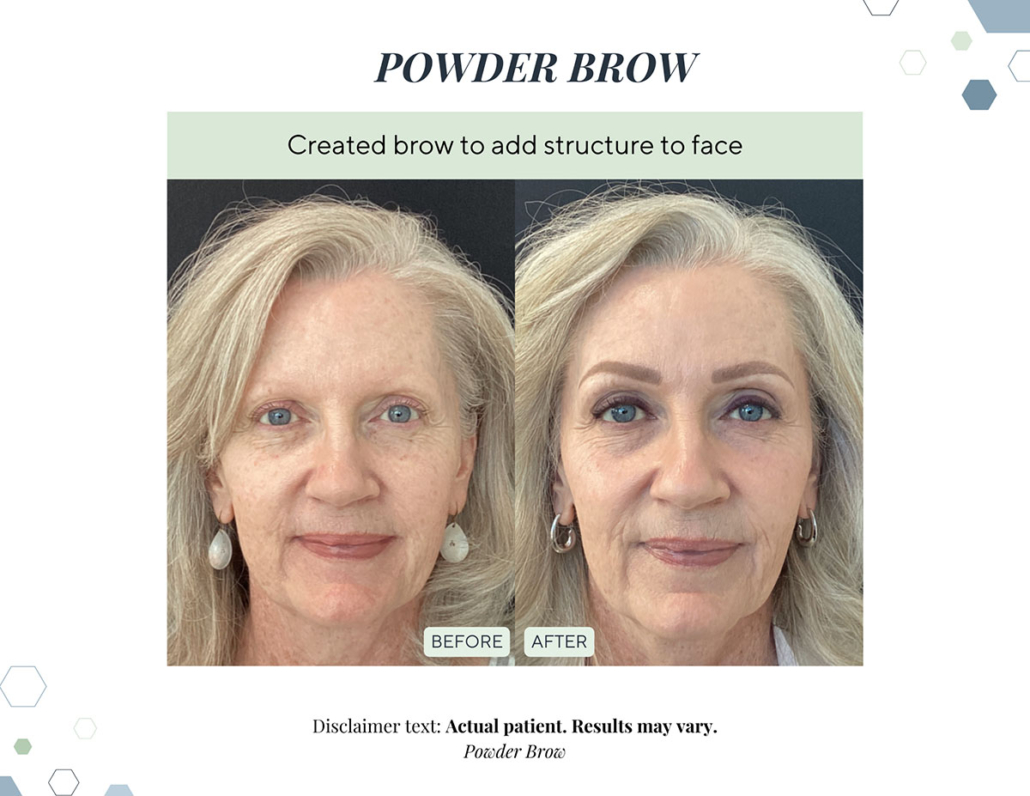Viewport: 1030px width, 796px height.
Task: Click the green caption banner about brow structure
Action: pyautogui.click(x=514, y=145)
